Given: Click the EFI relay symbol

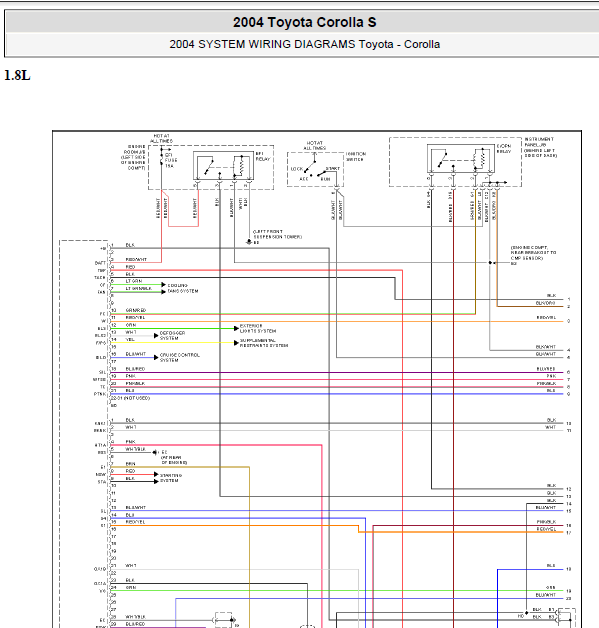Looking at the screenshot, I should tap(224, 165).
